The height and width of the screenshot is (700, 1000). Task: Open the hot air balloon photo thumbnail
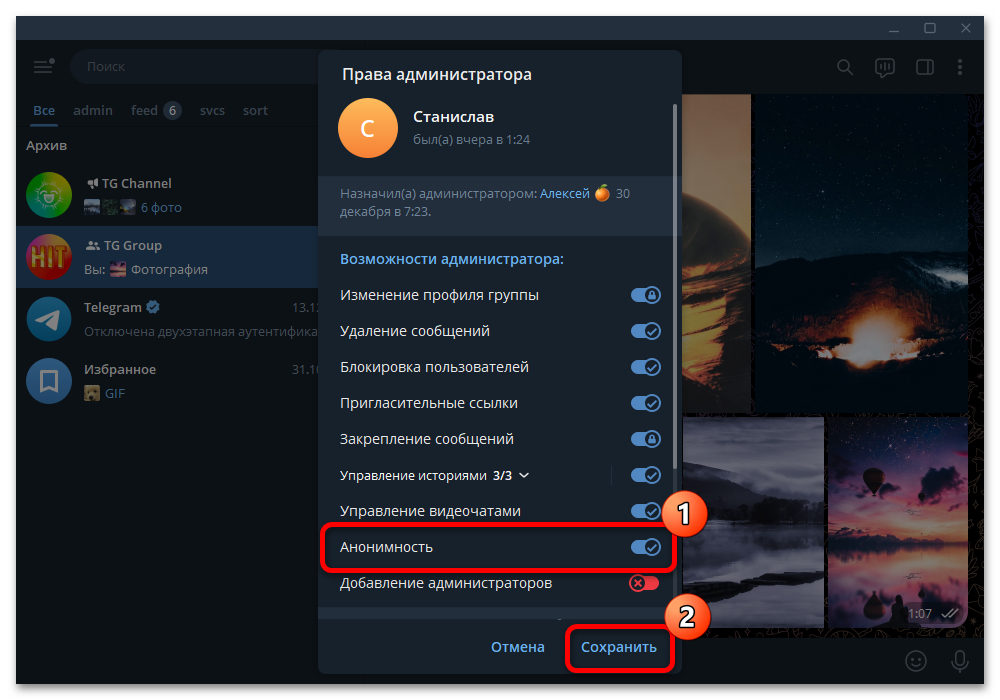click(x=898, y=522)
